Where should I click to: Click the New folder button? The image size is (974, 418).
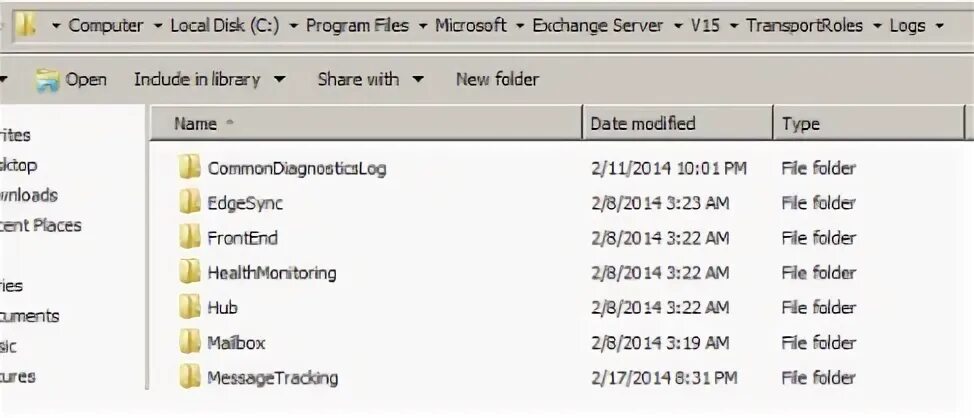point(497,79)
